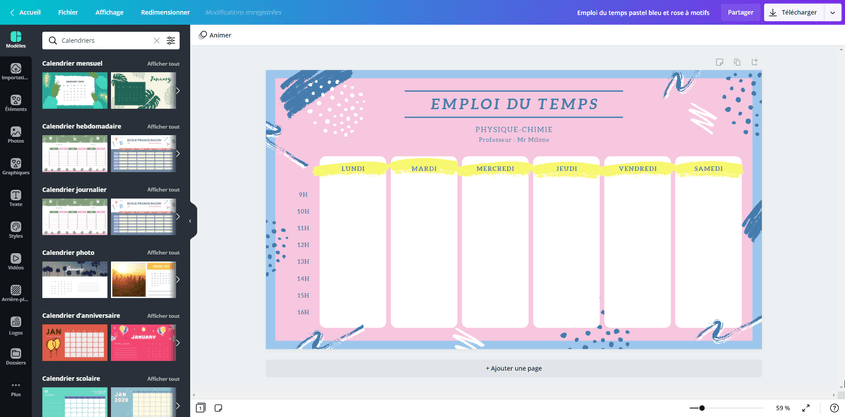Open the Arrière-plan sidebar panel

click(15, 292)
